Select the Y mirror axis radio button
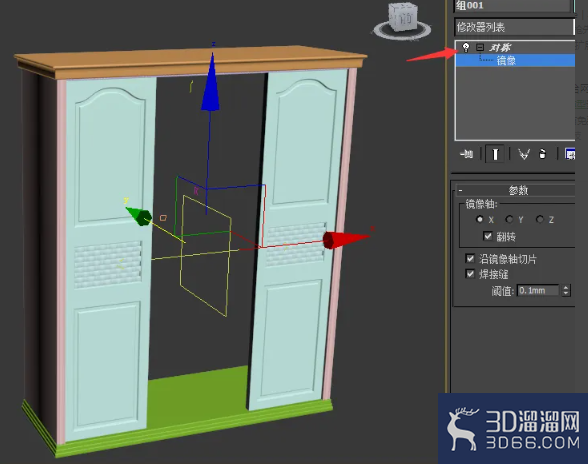588x464 pixels. point(509,219)
